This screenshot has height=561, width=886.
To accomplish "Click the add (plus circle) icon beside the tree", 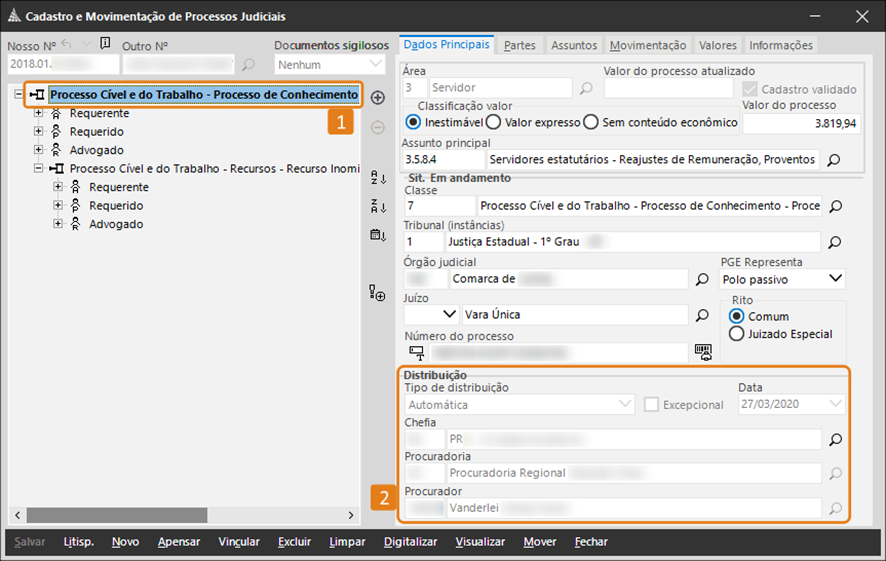I will (377, 98).
